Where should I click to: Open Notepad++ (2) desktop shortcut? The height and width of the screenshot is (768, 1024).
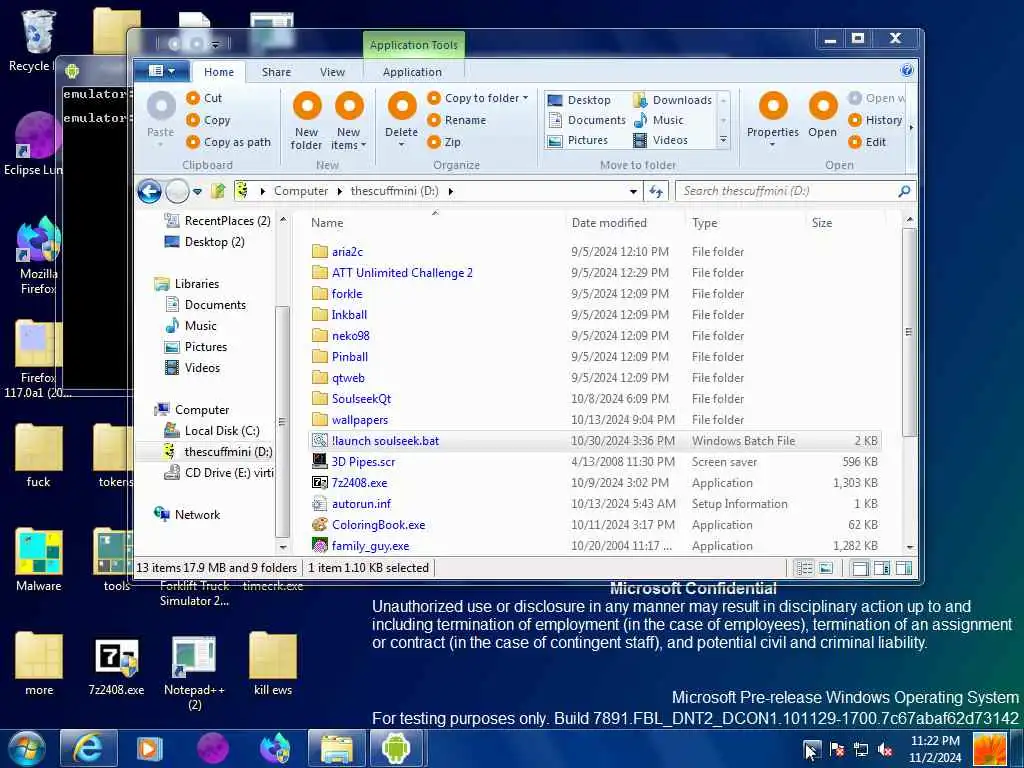tap(194, 673)
